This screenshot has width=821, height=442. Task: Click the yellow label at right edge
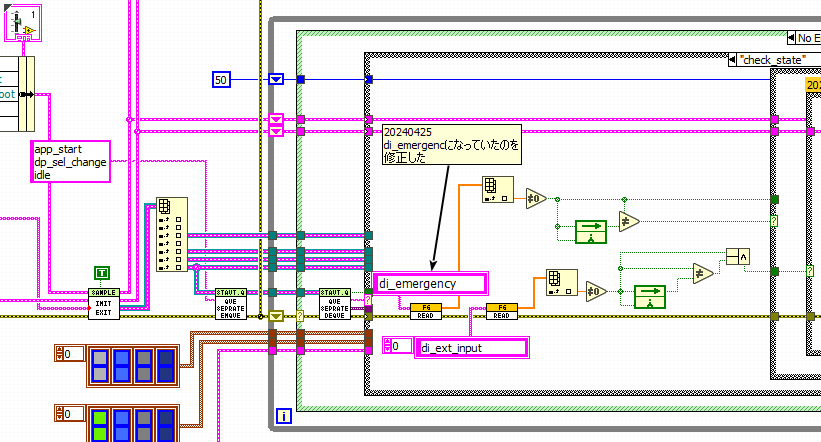(x=813, y=85)
